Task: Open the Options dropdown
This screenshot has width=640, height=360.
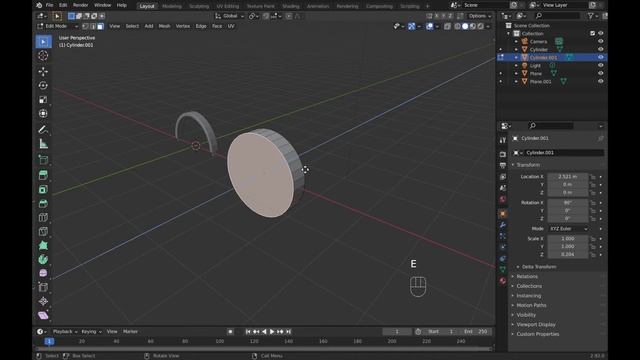Action: [x=480, y=16]
